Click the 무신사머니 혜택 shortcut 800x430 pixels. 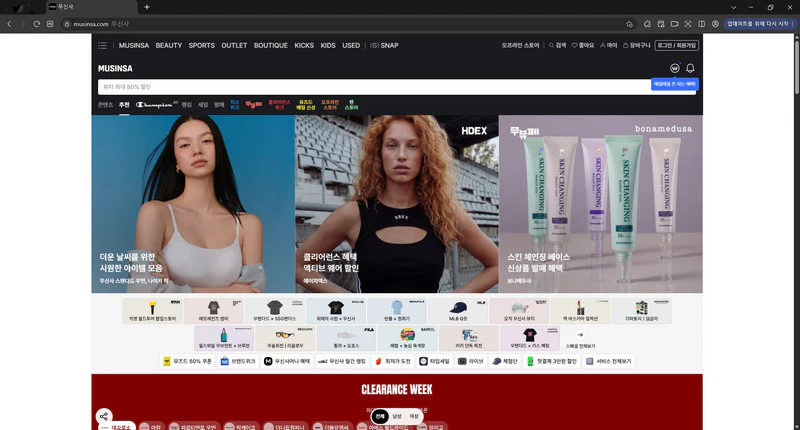[287, 361]
